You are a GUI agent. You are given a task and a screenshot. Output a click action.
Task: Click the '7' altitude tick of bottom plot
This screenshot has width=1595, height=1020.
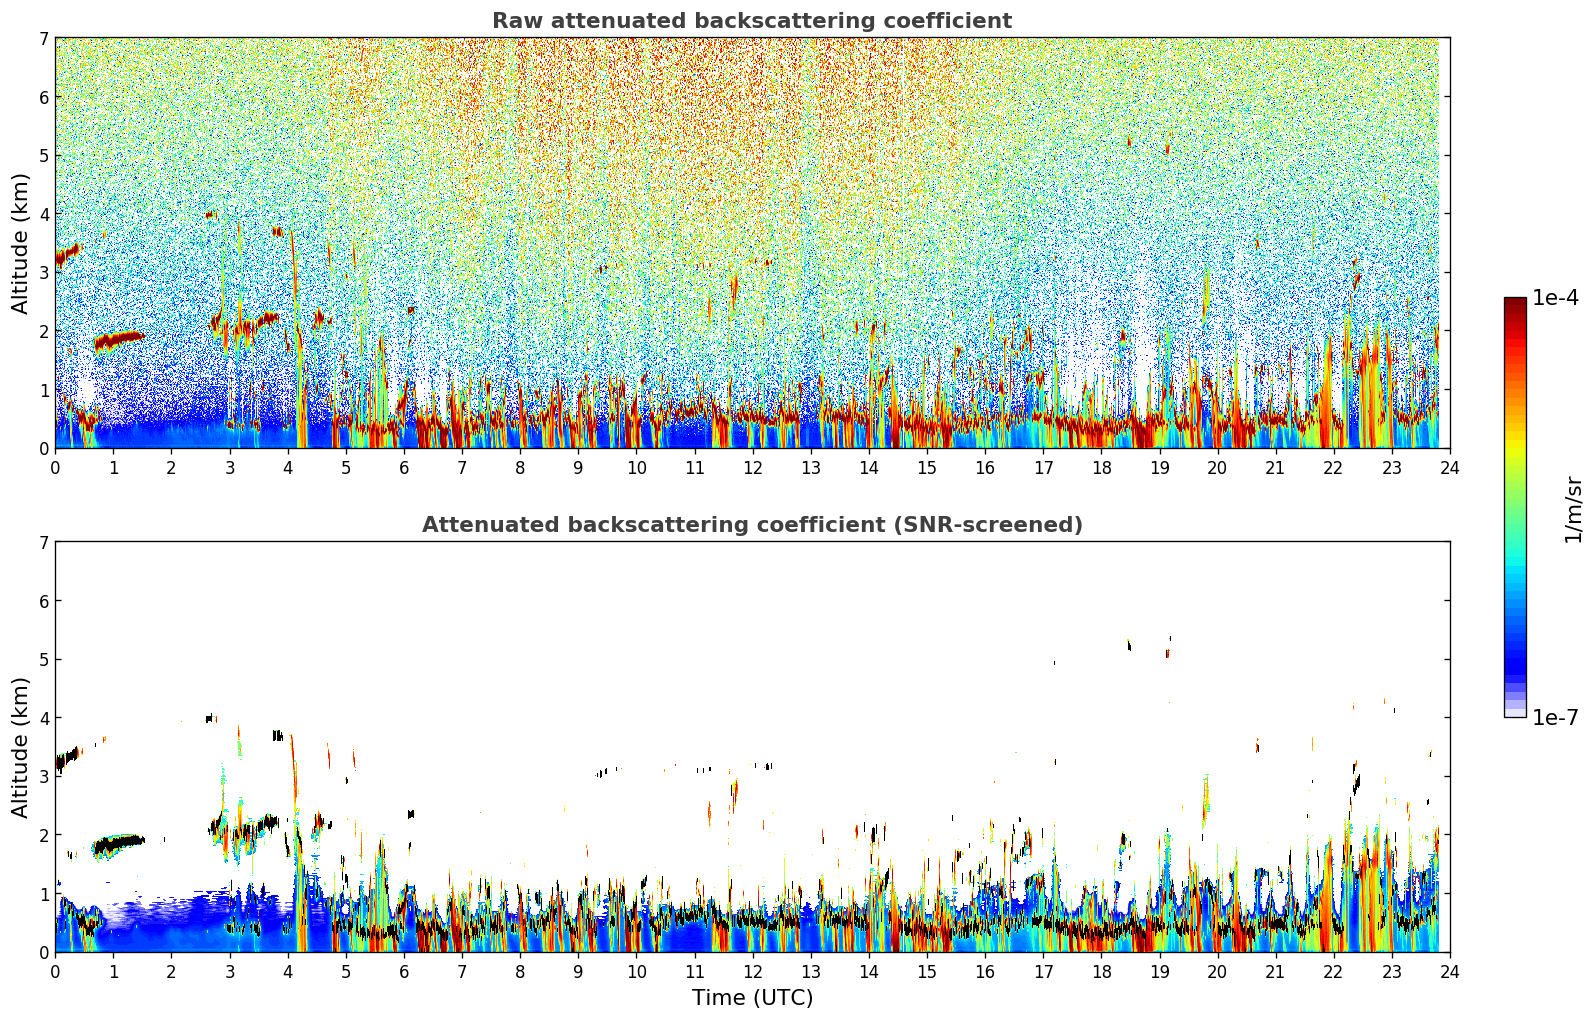[44, 543]
